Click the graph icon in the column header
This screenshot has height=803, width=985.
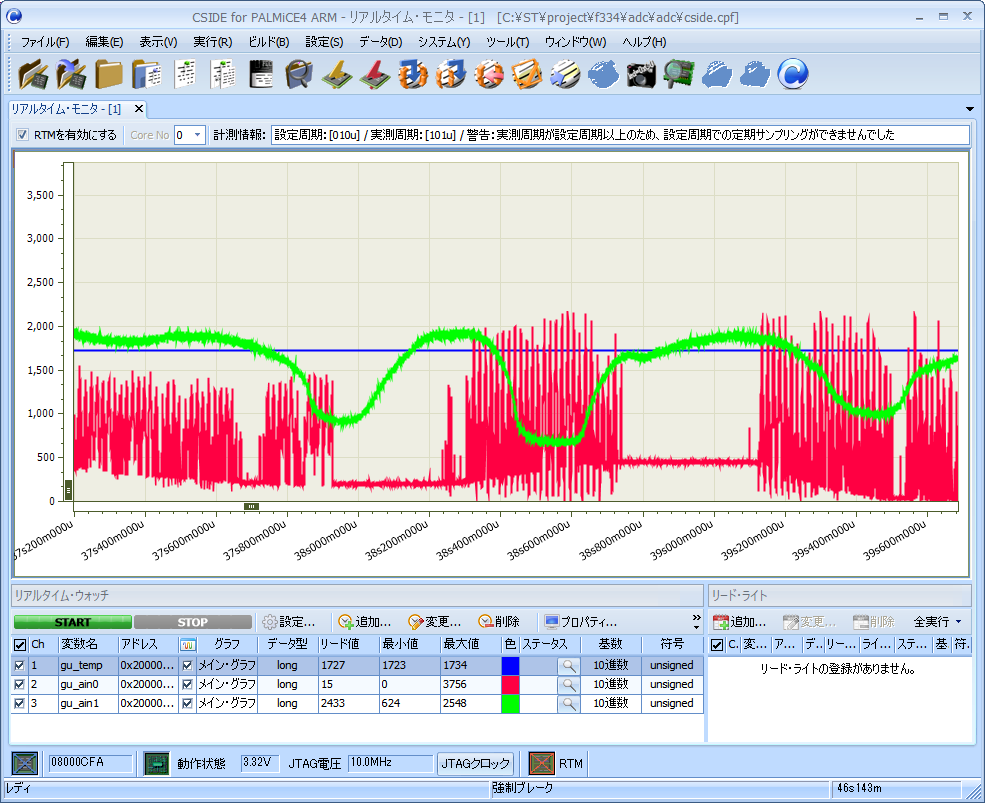[x=188, y=645]
